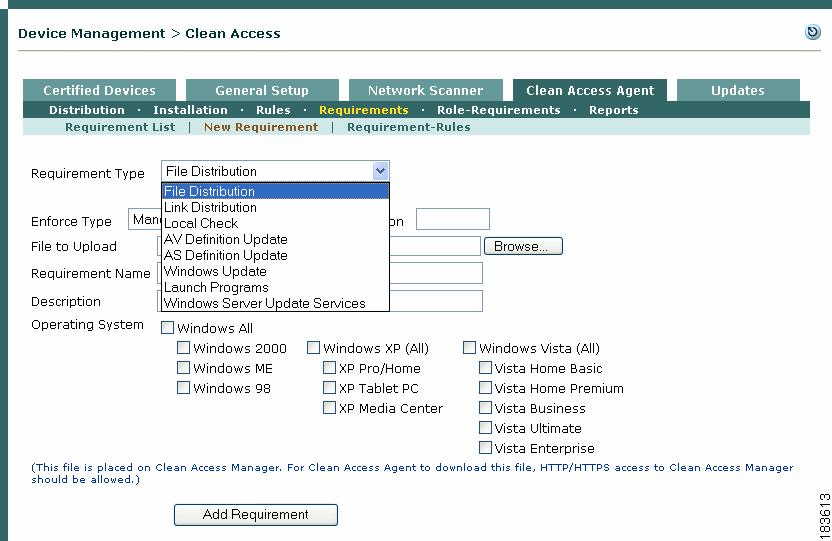Choose Windows Update from the list
This screenshot has width=832, height=541.
[275, 271]
